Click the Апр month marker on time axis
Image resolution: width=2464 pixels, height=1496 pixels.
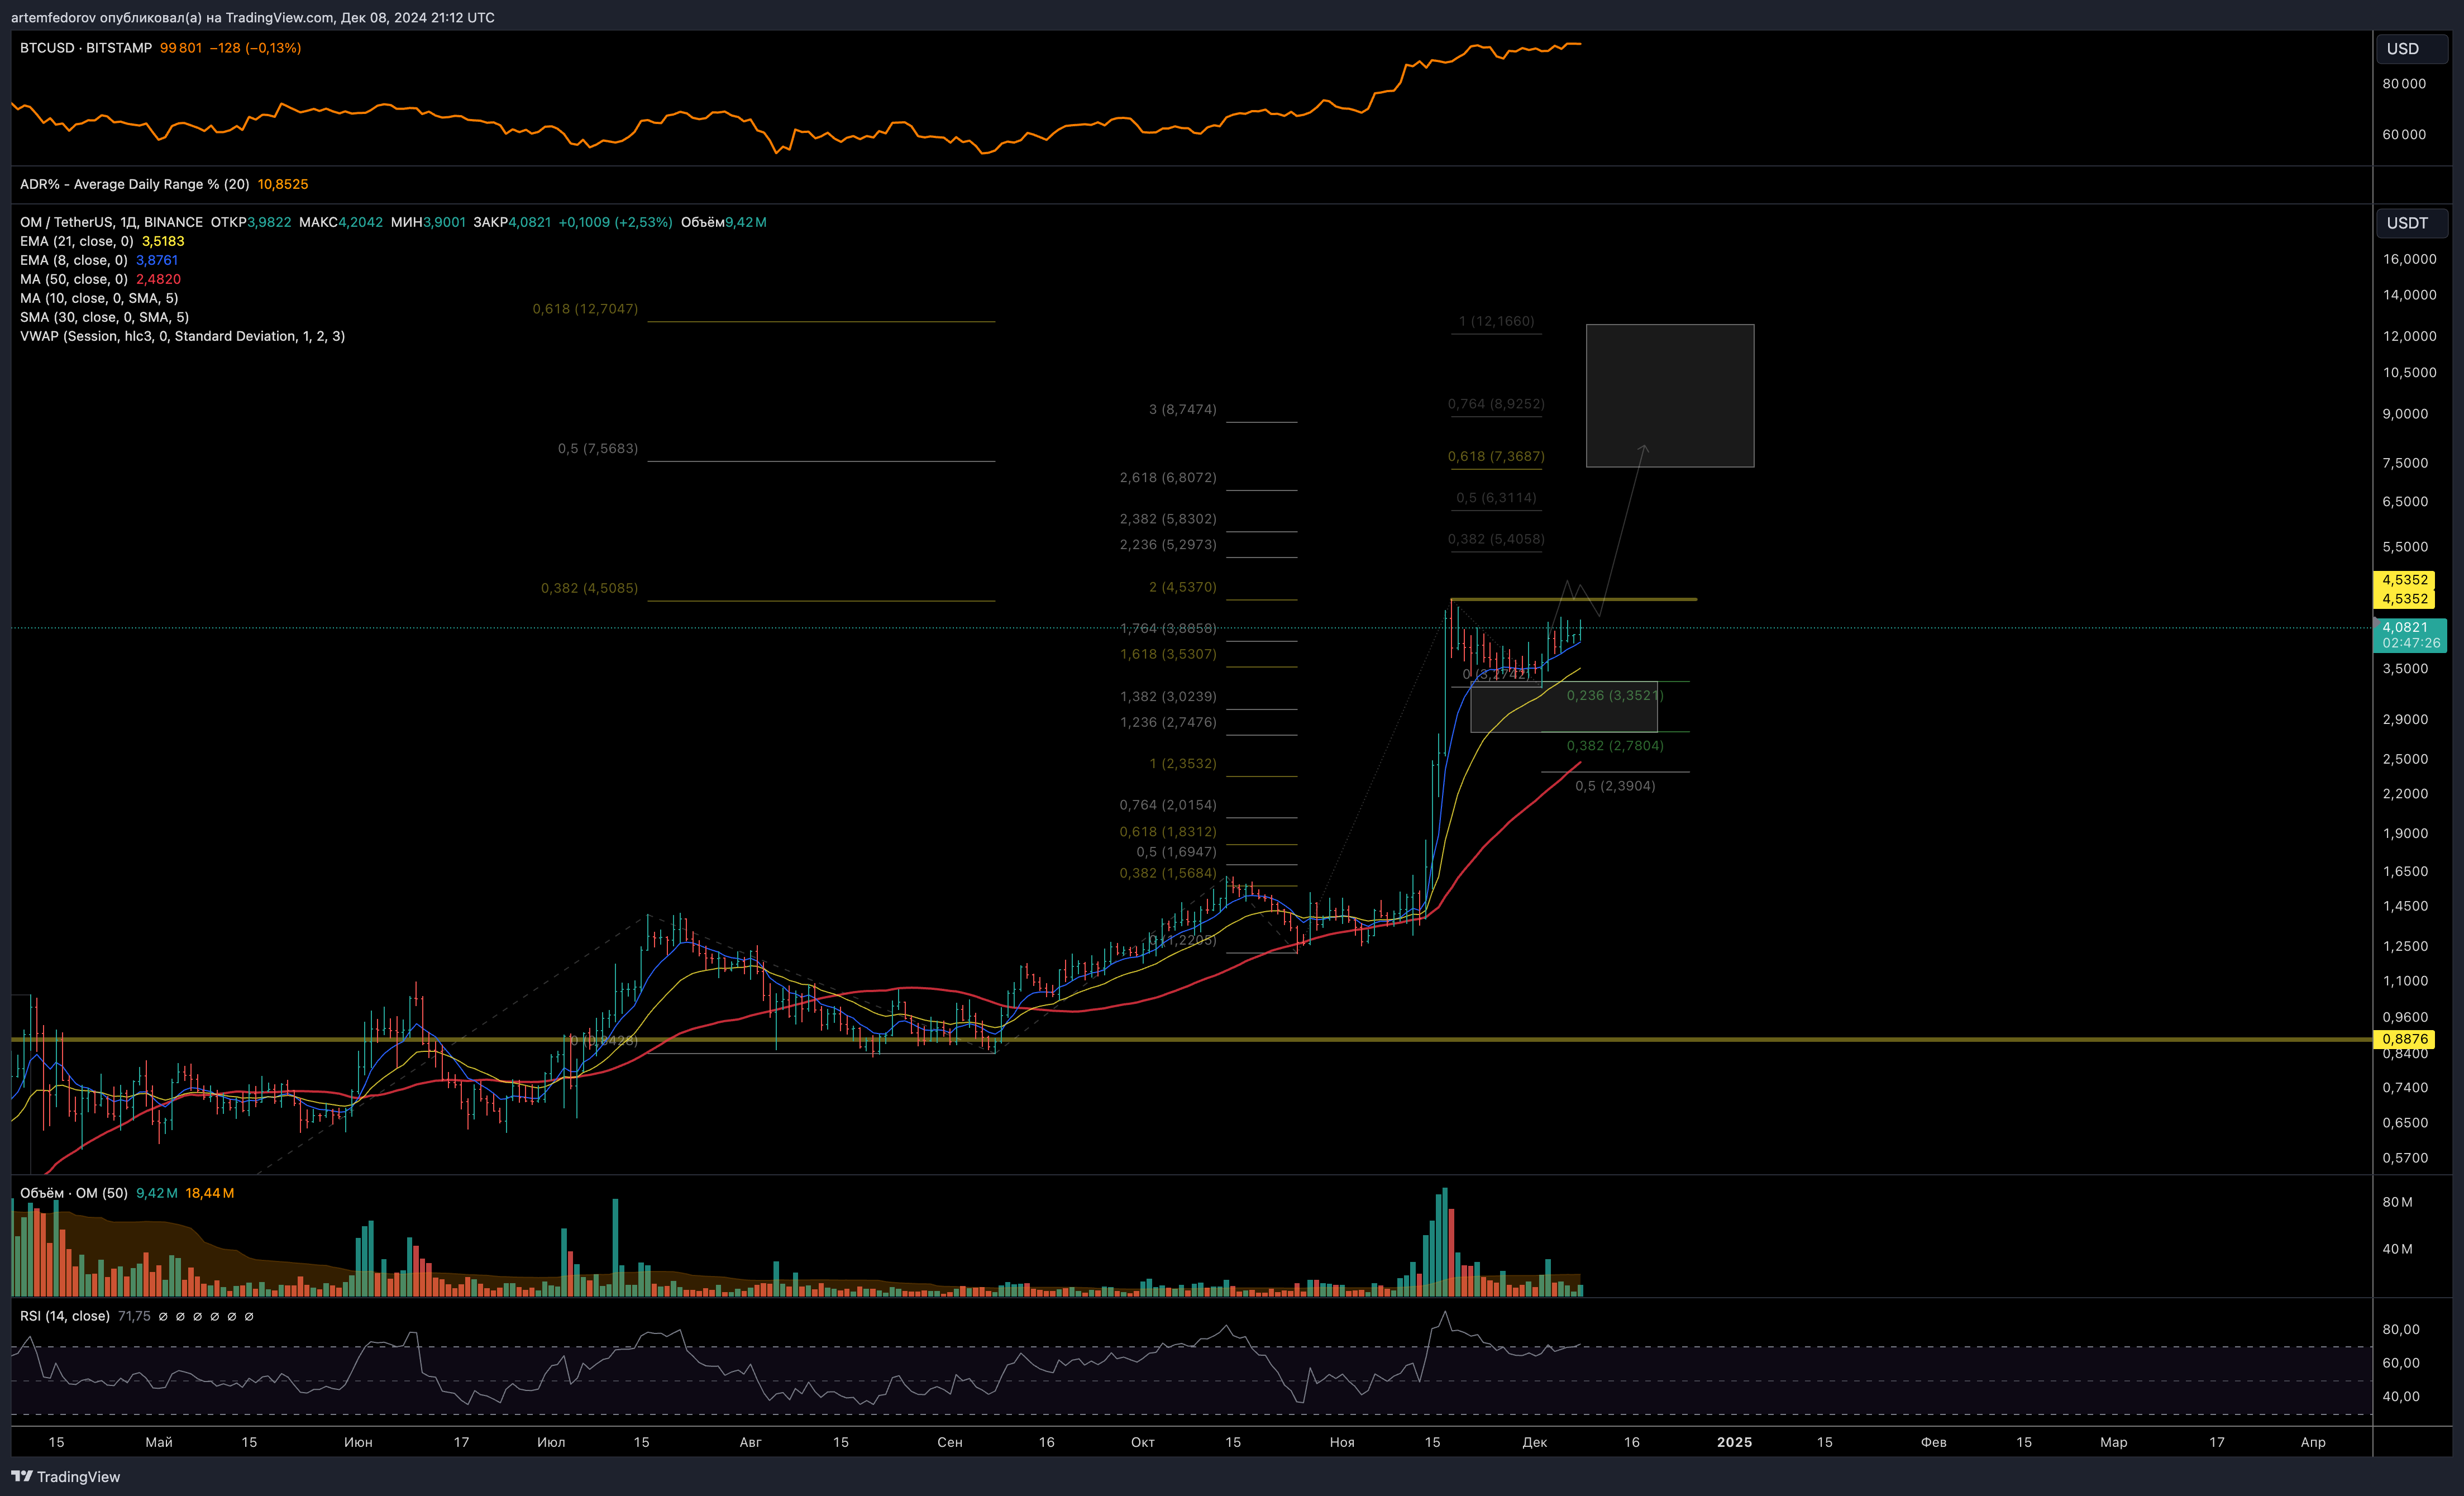click(x=2313, y=1442)
